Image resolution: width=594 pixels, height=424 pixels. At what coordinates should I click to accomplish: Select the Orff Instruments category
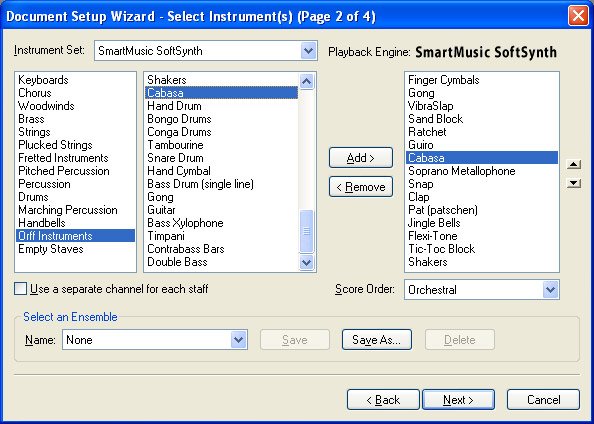[x=75, y=236]
